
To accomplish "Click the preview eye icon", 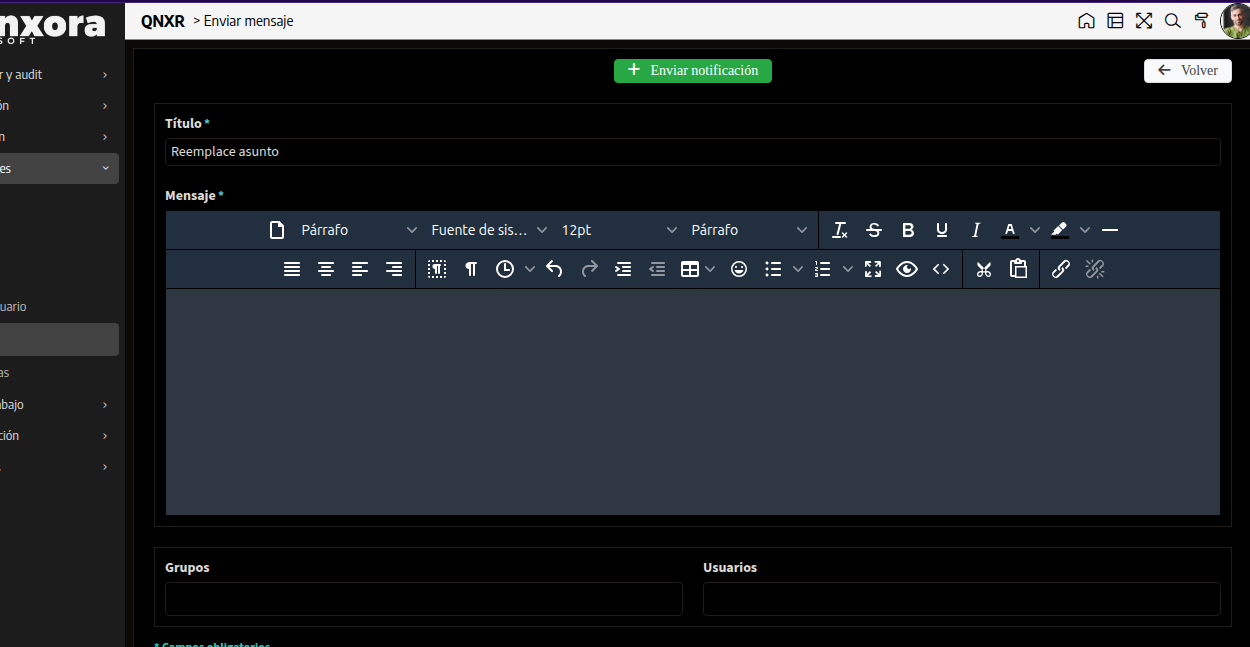I will pos(907,269).
